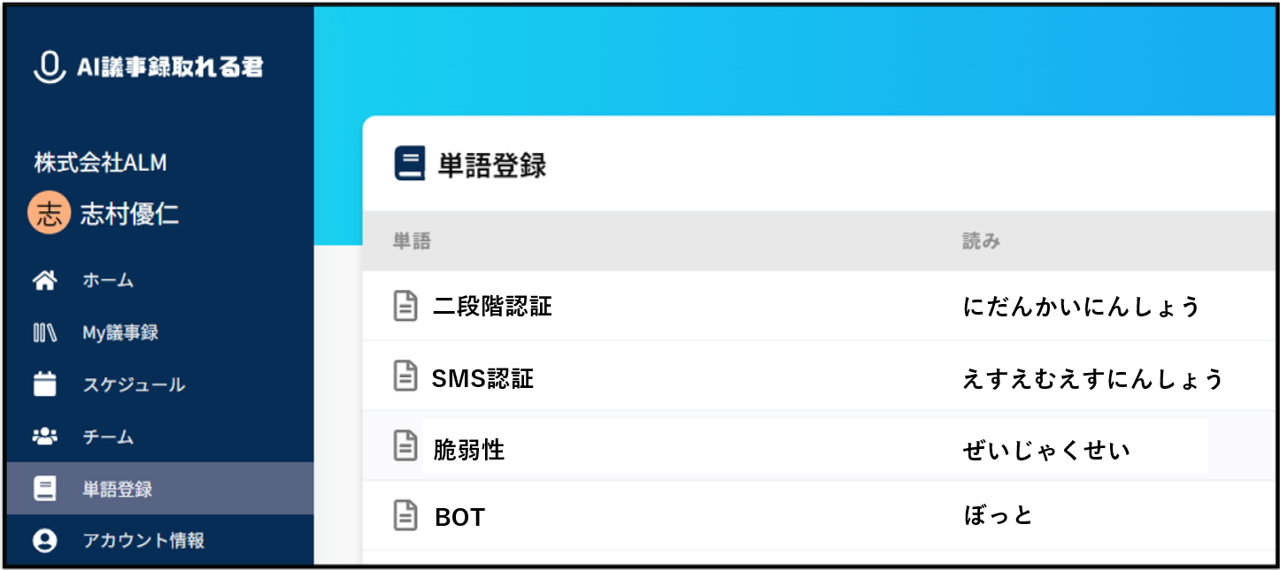The image size is (1280, 570).
Task: Click the 単語 column header
Action: click(411, 241)
